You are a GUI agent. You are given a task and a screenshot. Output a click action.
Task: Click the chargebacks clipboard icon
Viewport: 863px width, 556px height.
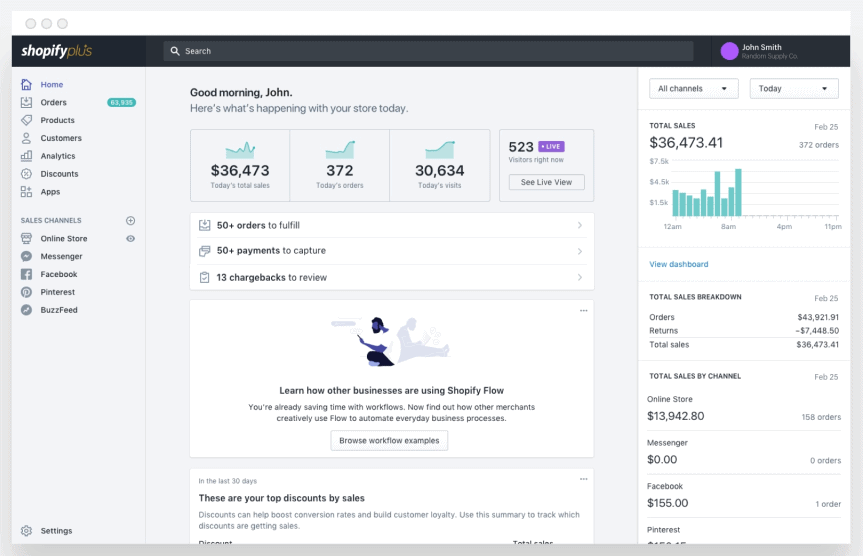205,277
